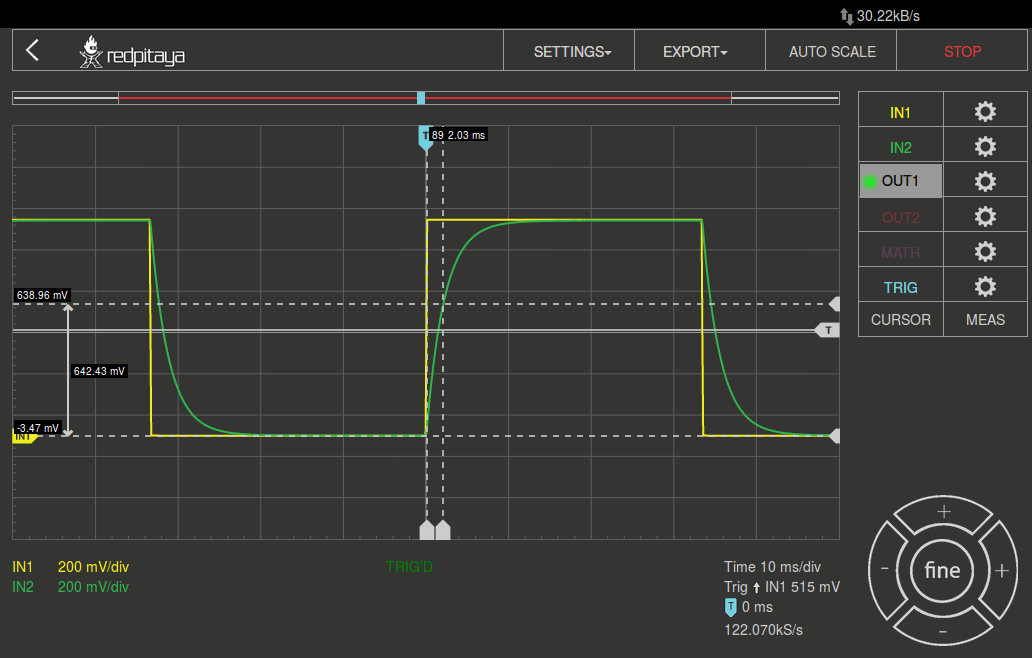Image resolution: width=1032 pixels, height=658 pixels.
Task: Toggle IN2 channel visibility
Action: [900, 147]
